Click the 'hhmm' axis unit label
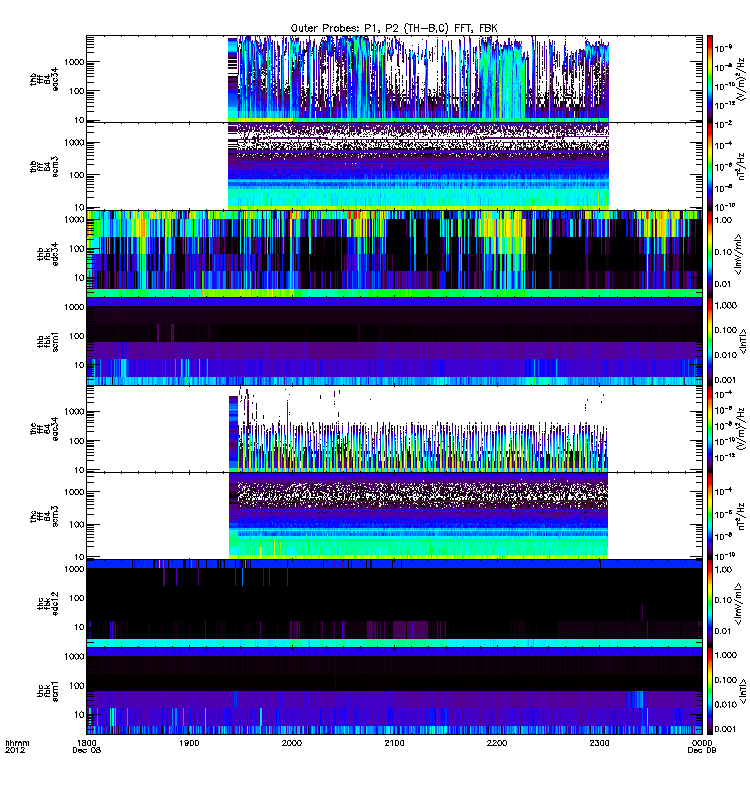The width and height of the screenshot is (750, 800). click(17, 743)
